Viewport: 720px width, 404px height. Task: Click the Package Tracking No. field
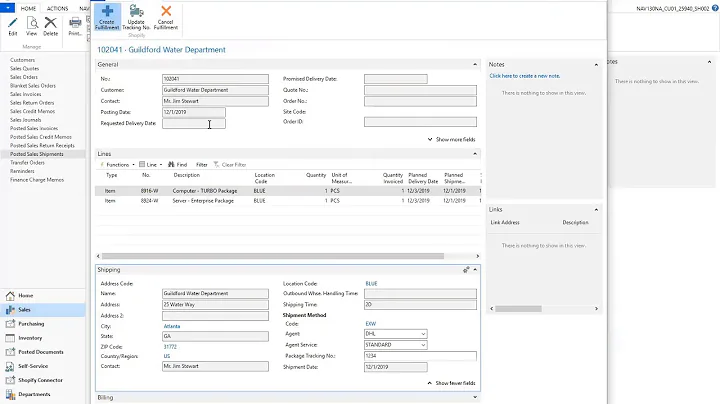tap(420, 356)
